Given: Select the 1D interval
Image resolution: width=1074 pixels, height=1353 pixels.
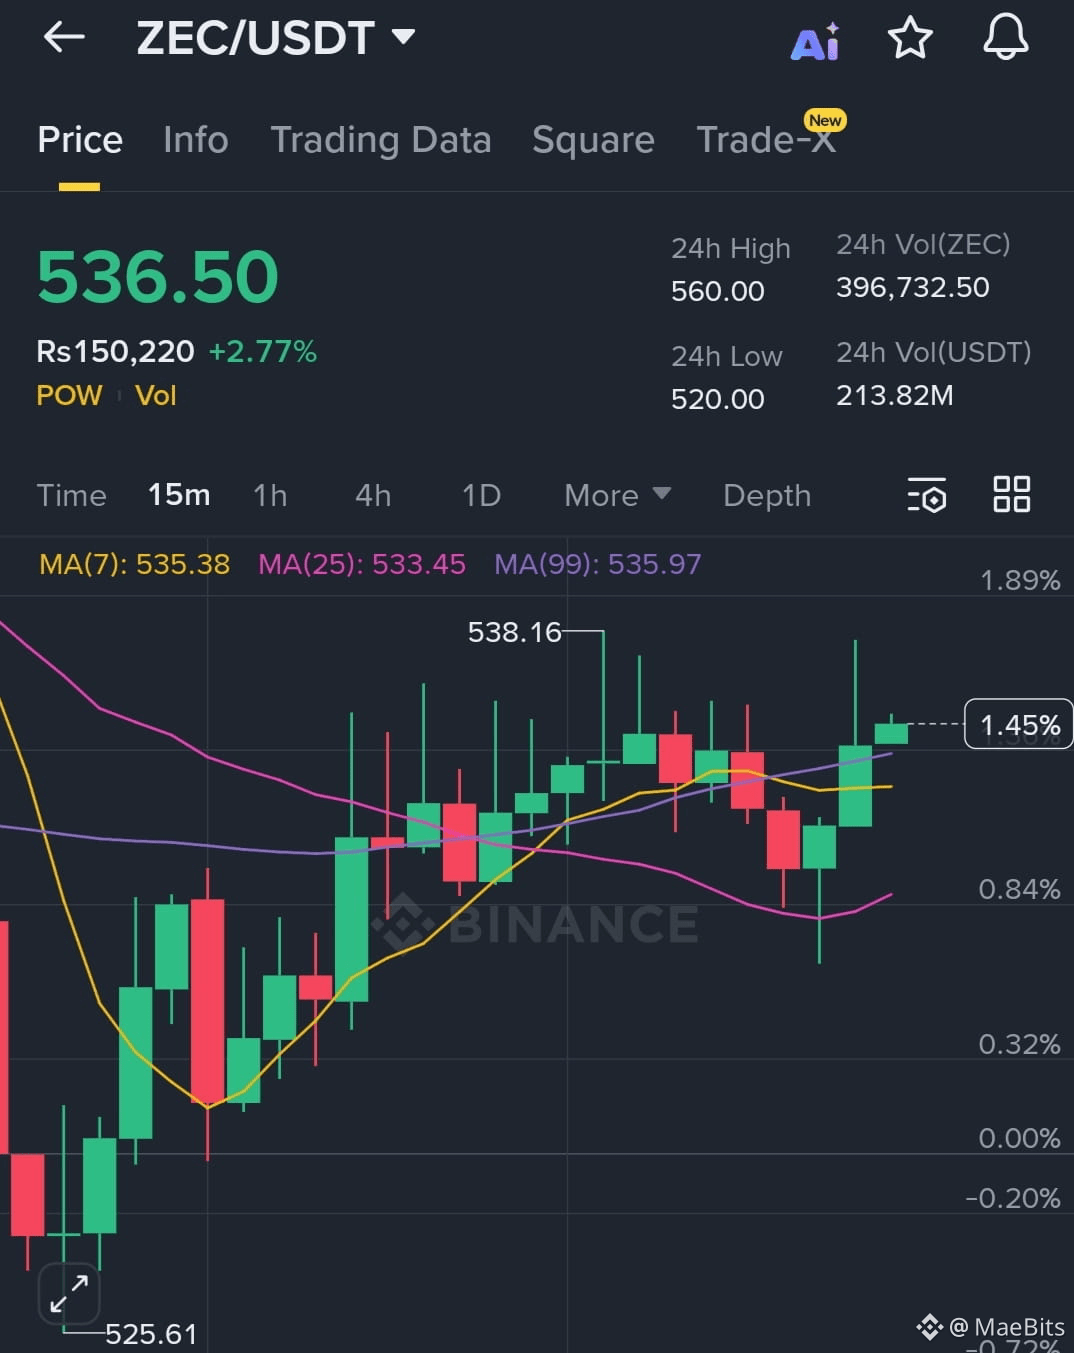Looking at the screenshot, I should pos(481,495).
